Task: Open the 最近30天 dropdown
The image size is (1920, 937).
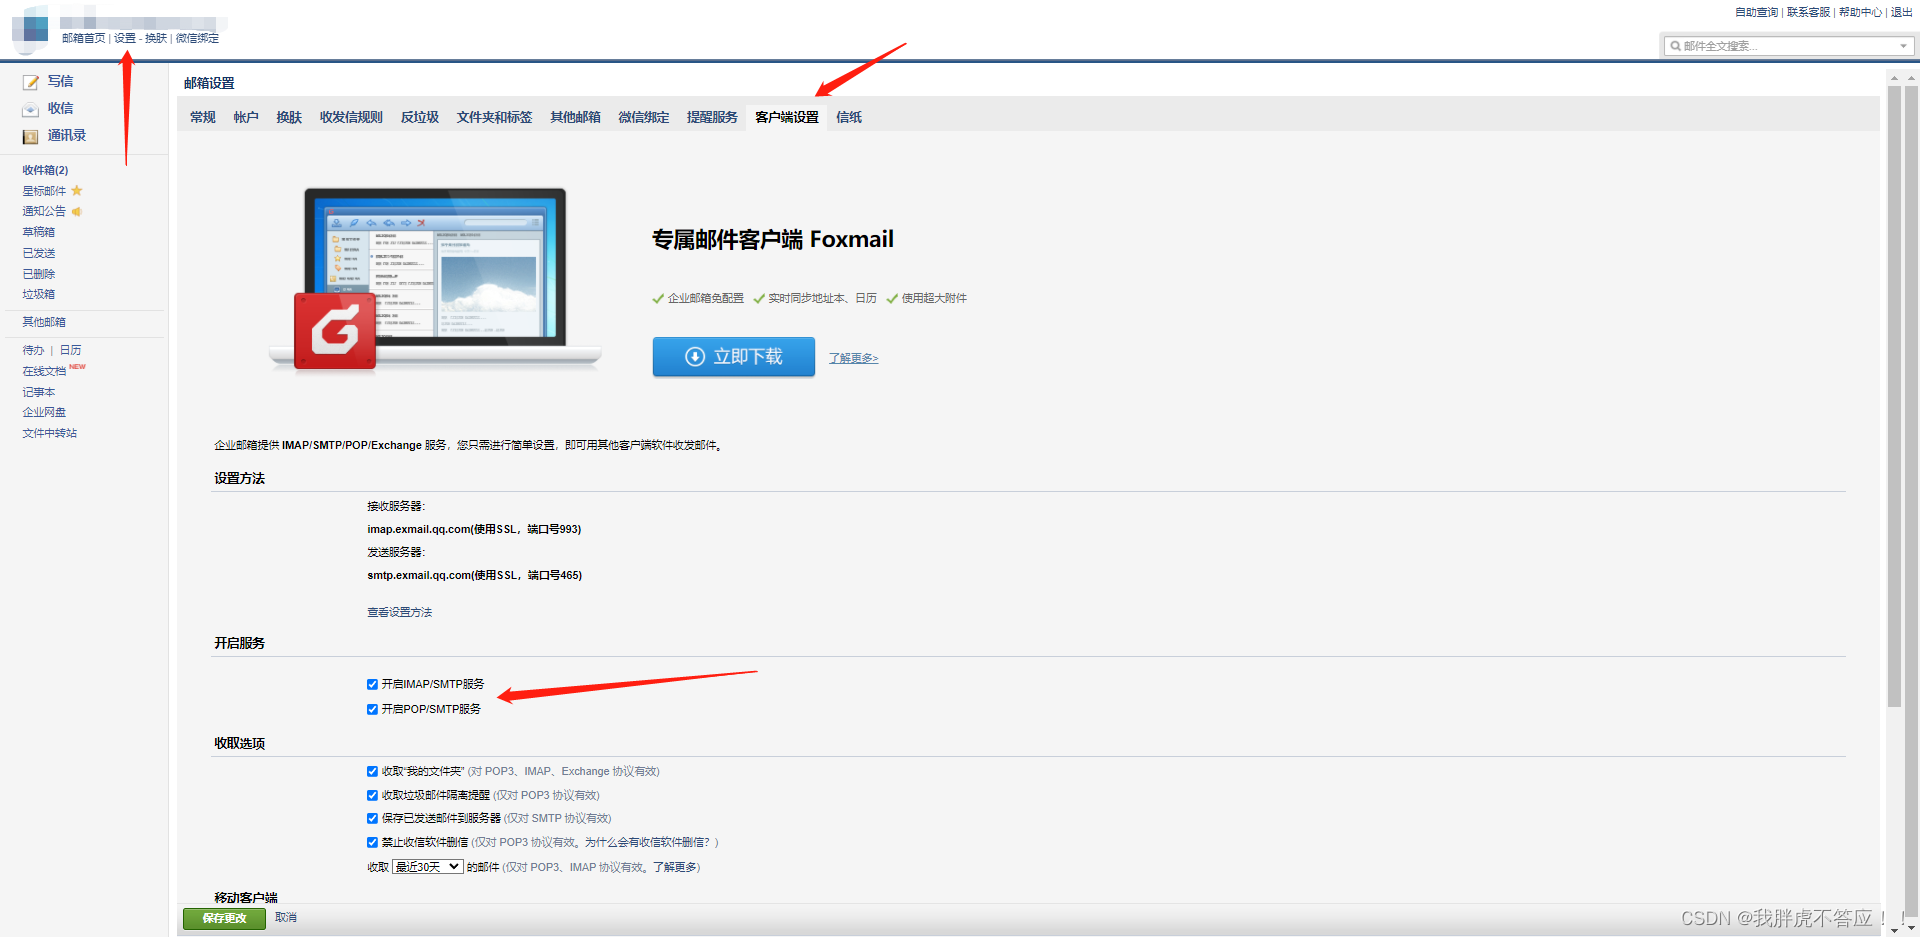Action: tap(428, 867)
